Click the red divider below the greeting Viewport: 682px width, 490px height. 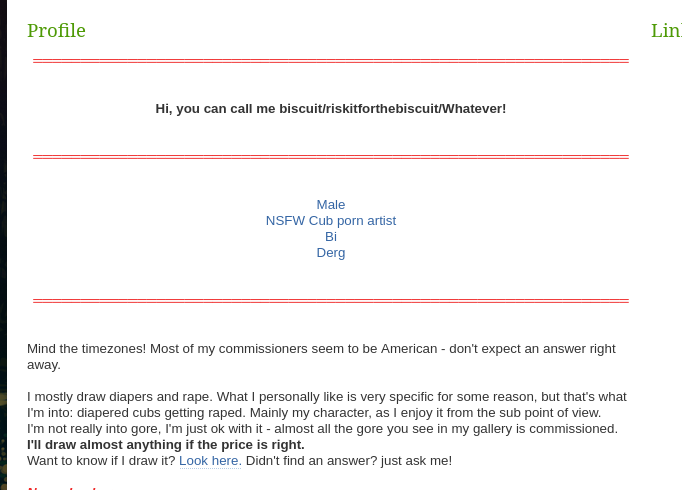330,157
